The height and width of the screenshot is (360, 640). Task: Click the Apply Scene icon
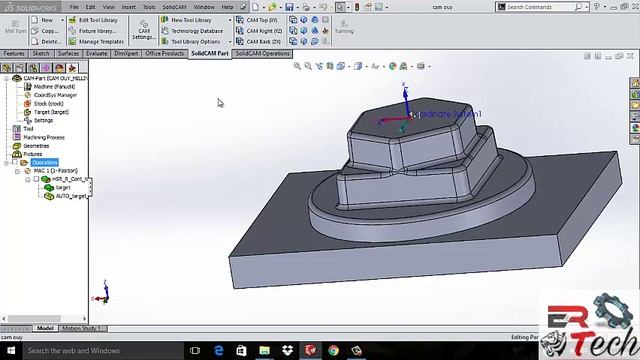(x=404, y=66)
